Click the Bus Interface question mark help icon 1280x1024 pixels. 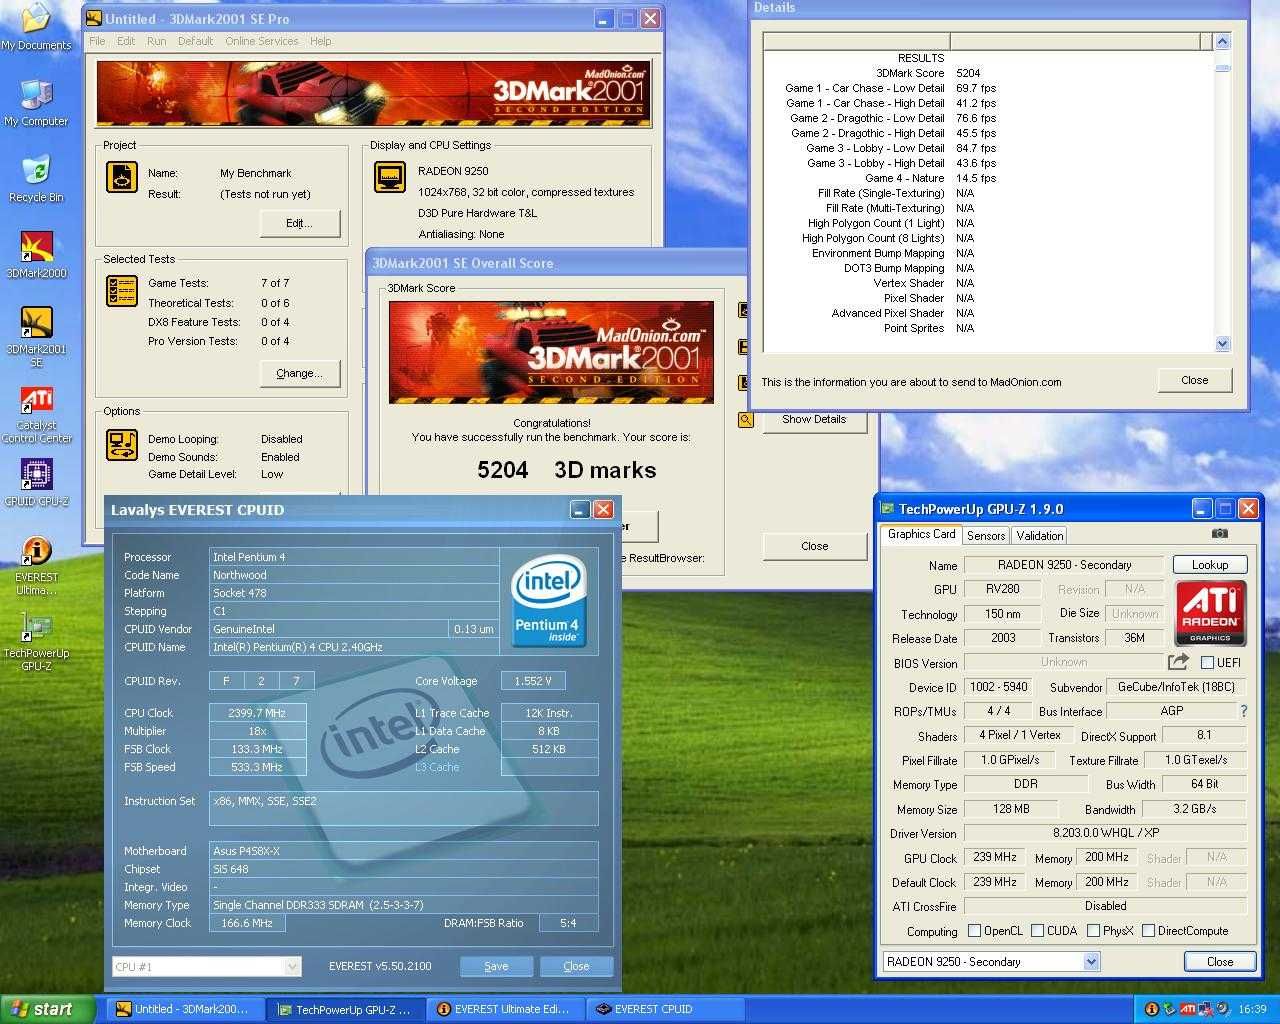(1243, 711)
